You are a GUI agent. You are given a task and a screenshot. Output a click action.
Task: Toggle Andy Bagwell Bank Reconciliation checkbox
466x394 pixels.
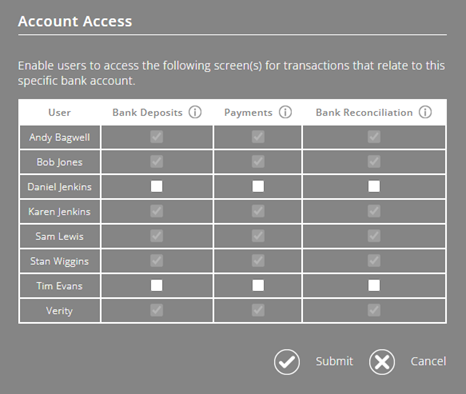pos(374,137)
